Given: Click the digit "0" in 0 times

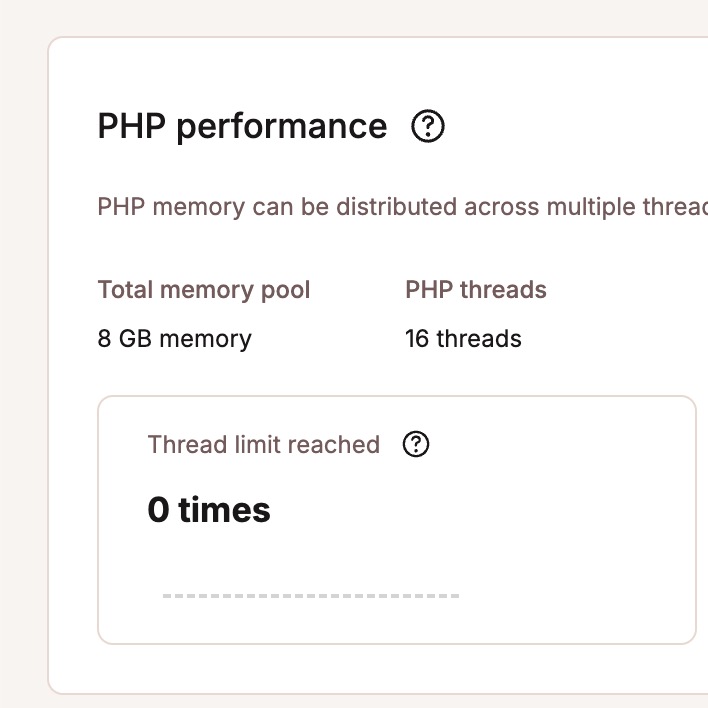Looking at the screenshot, I should [158, 510].
